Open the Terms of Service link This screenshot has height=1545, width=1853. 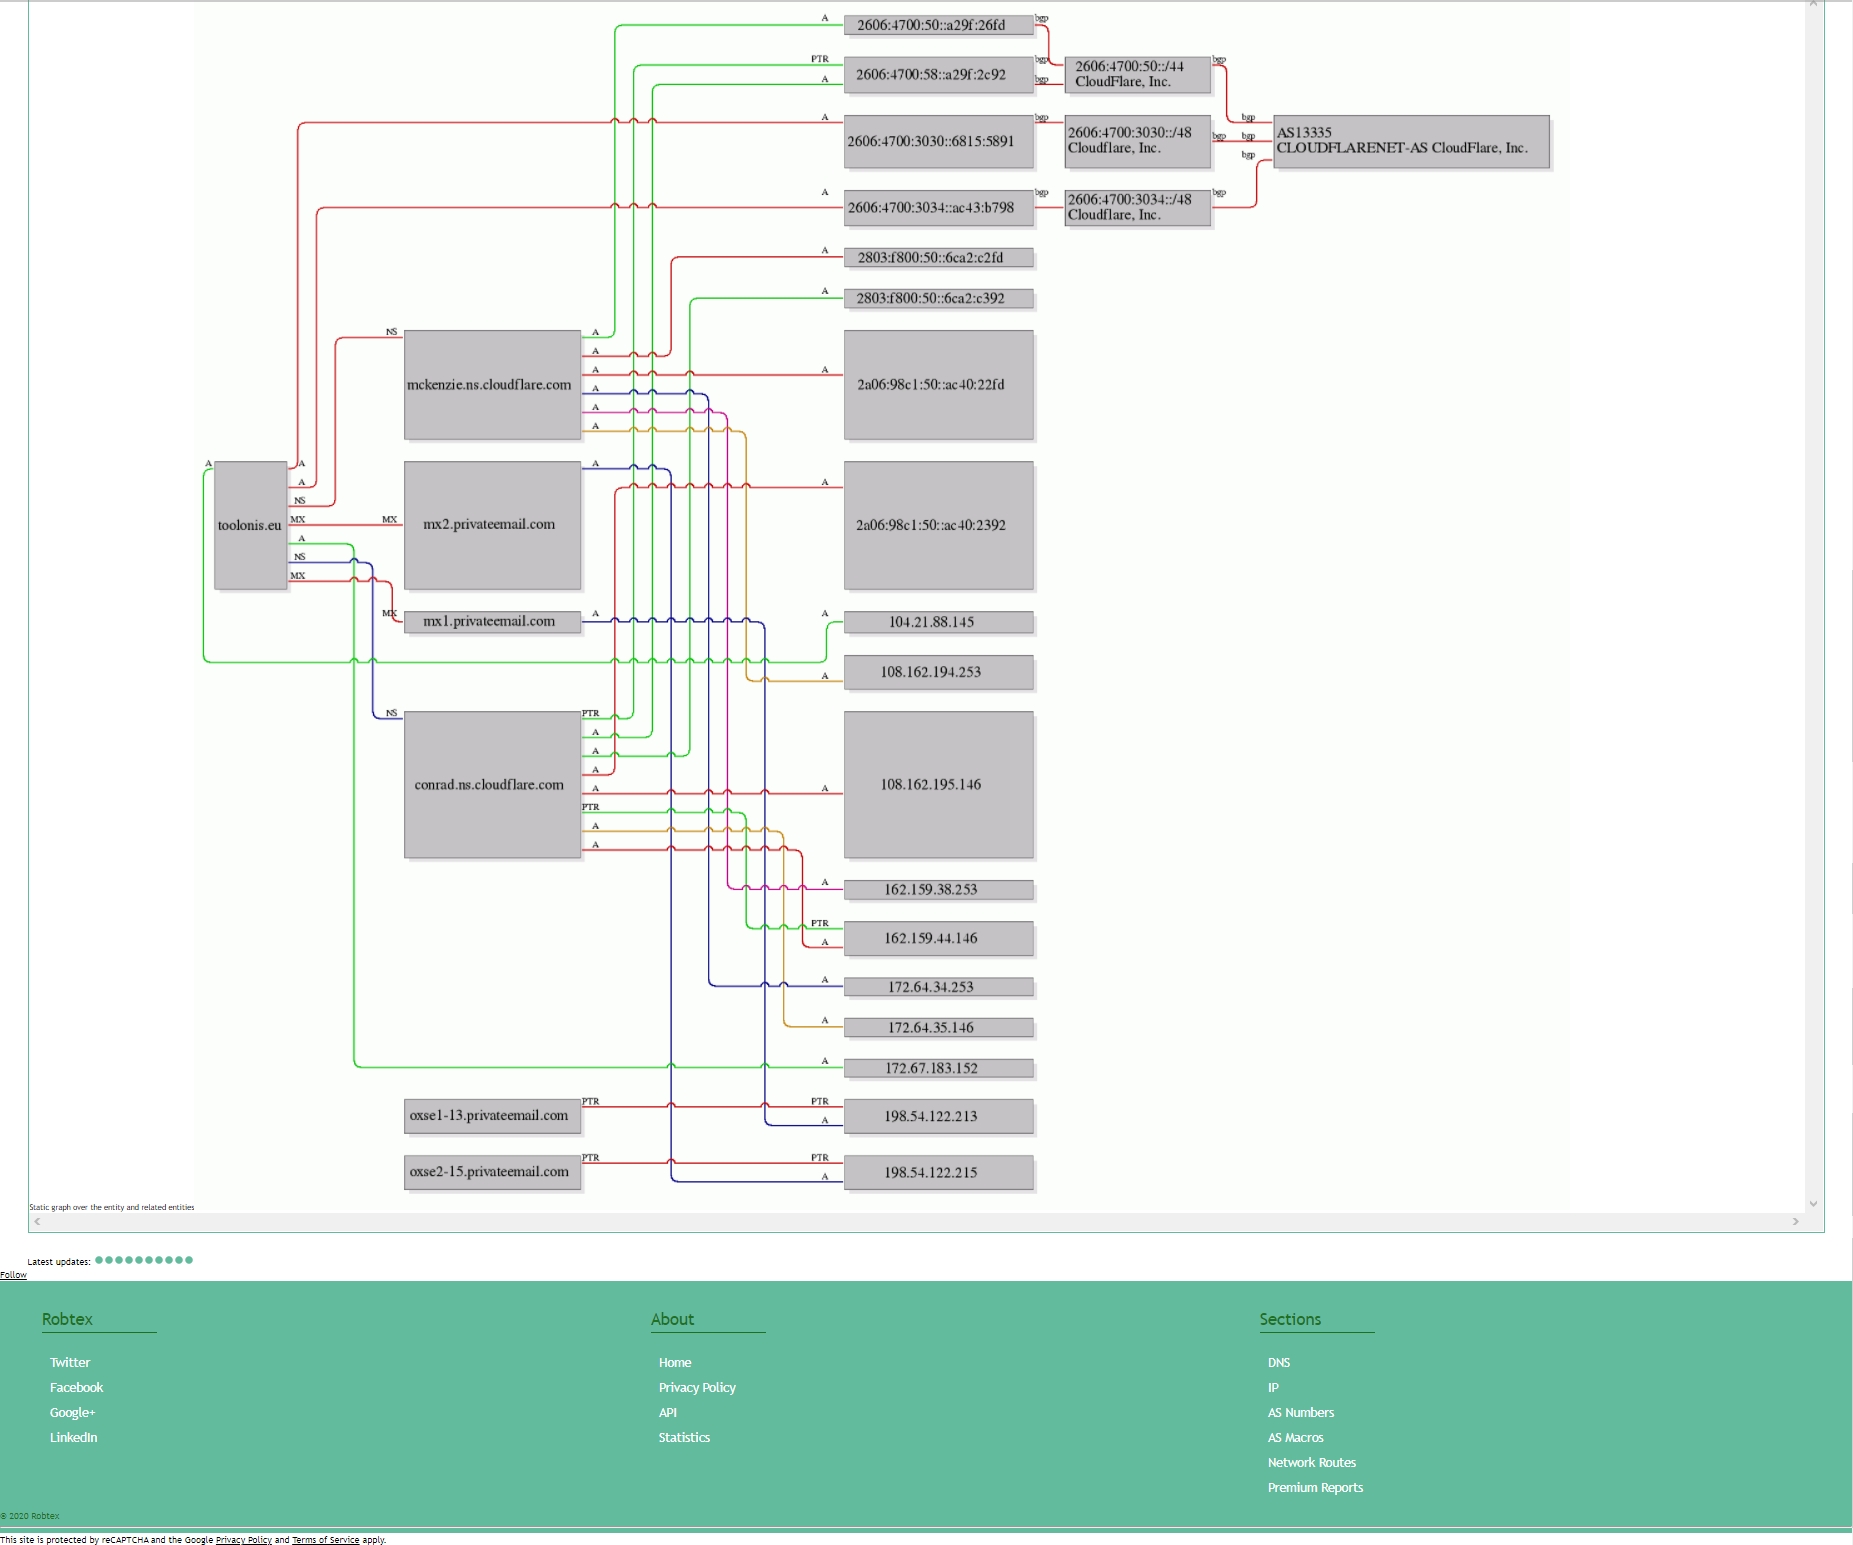[325, 1540]
